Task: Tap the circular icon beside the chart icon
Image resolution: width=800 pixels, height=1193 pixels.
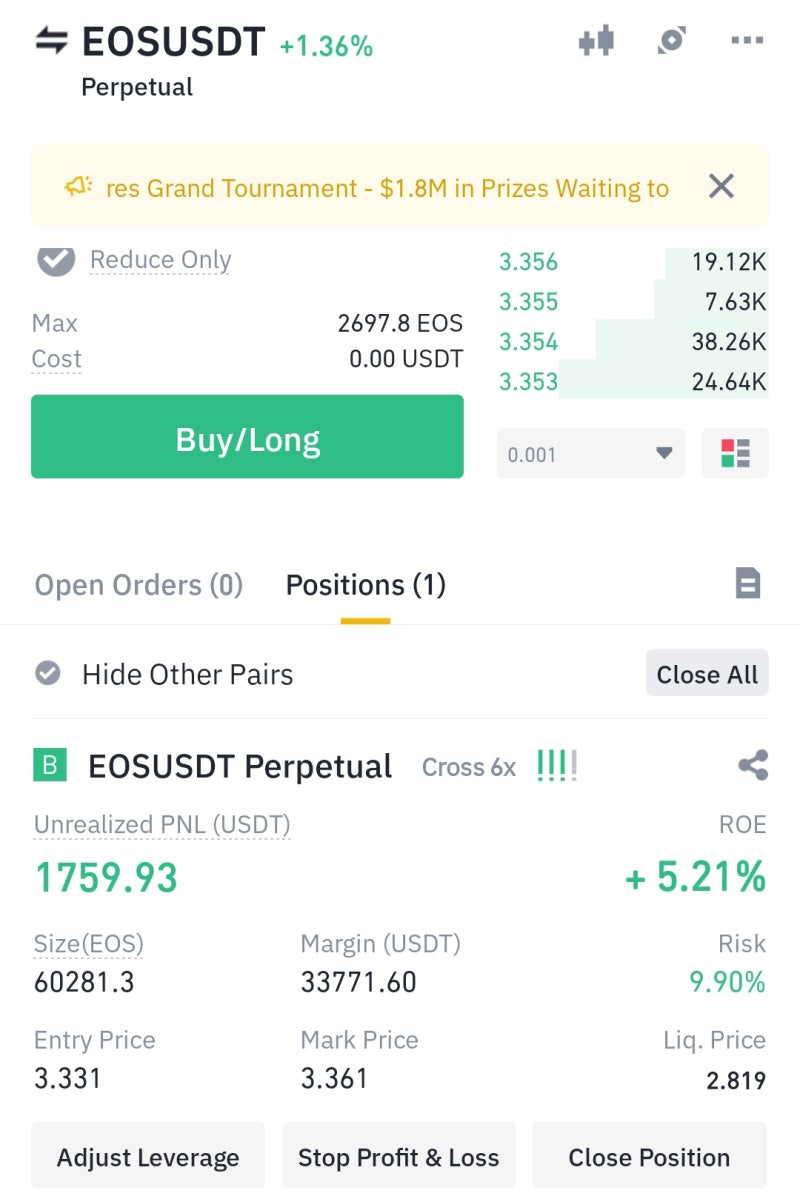Action: click(x=671, y=41)
